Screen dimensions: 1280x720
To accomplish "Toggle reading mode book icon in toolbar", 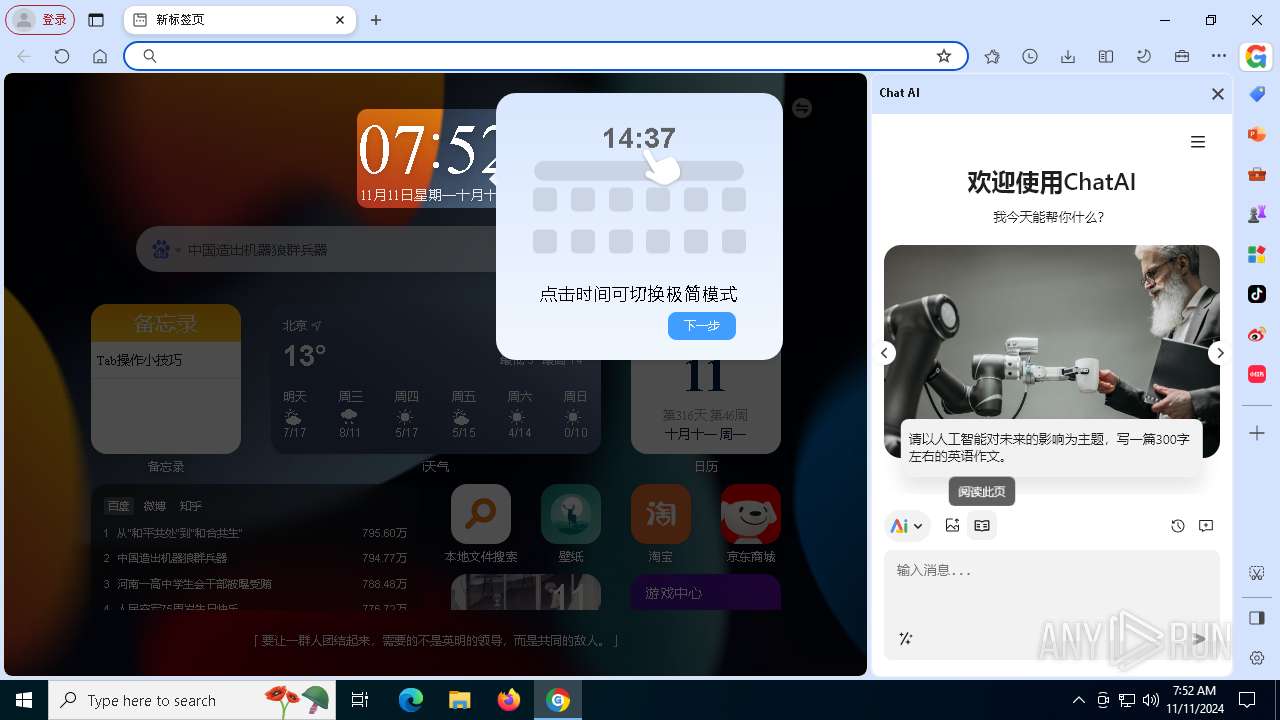I will pos(1106,57).
